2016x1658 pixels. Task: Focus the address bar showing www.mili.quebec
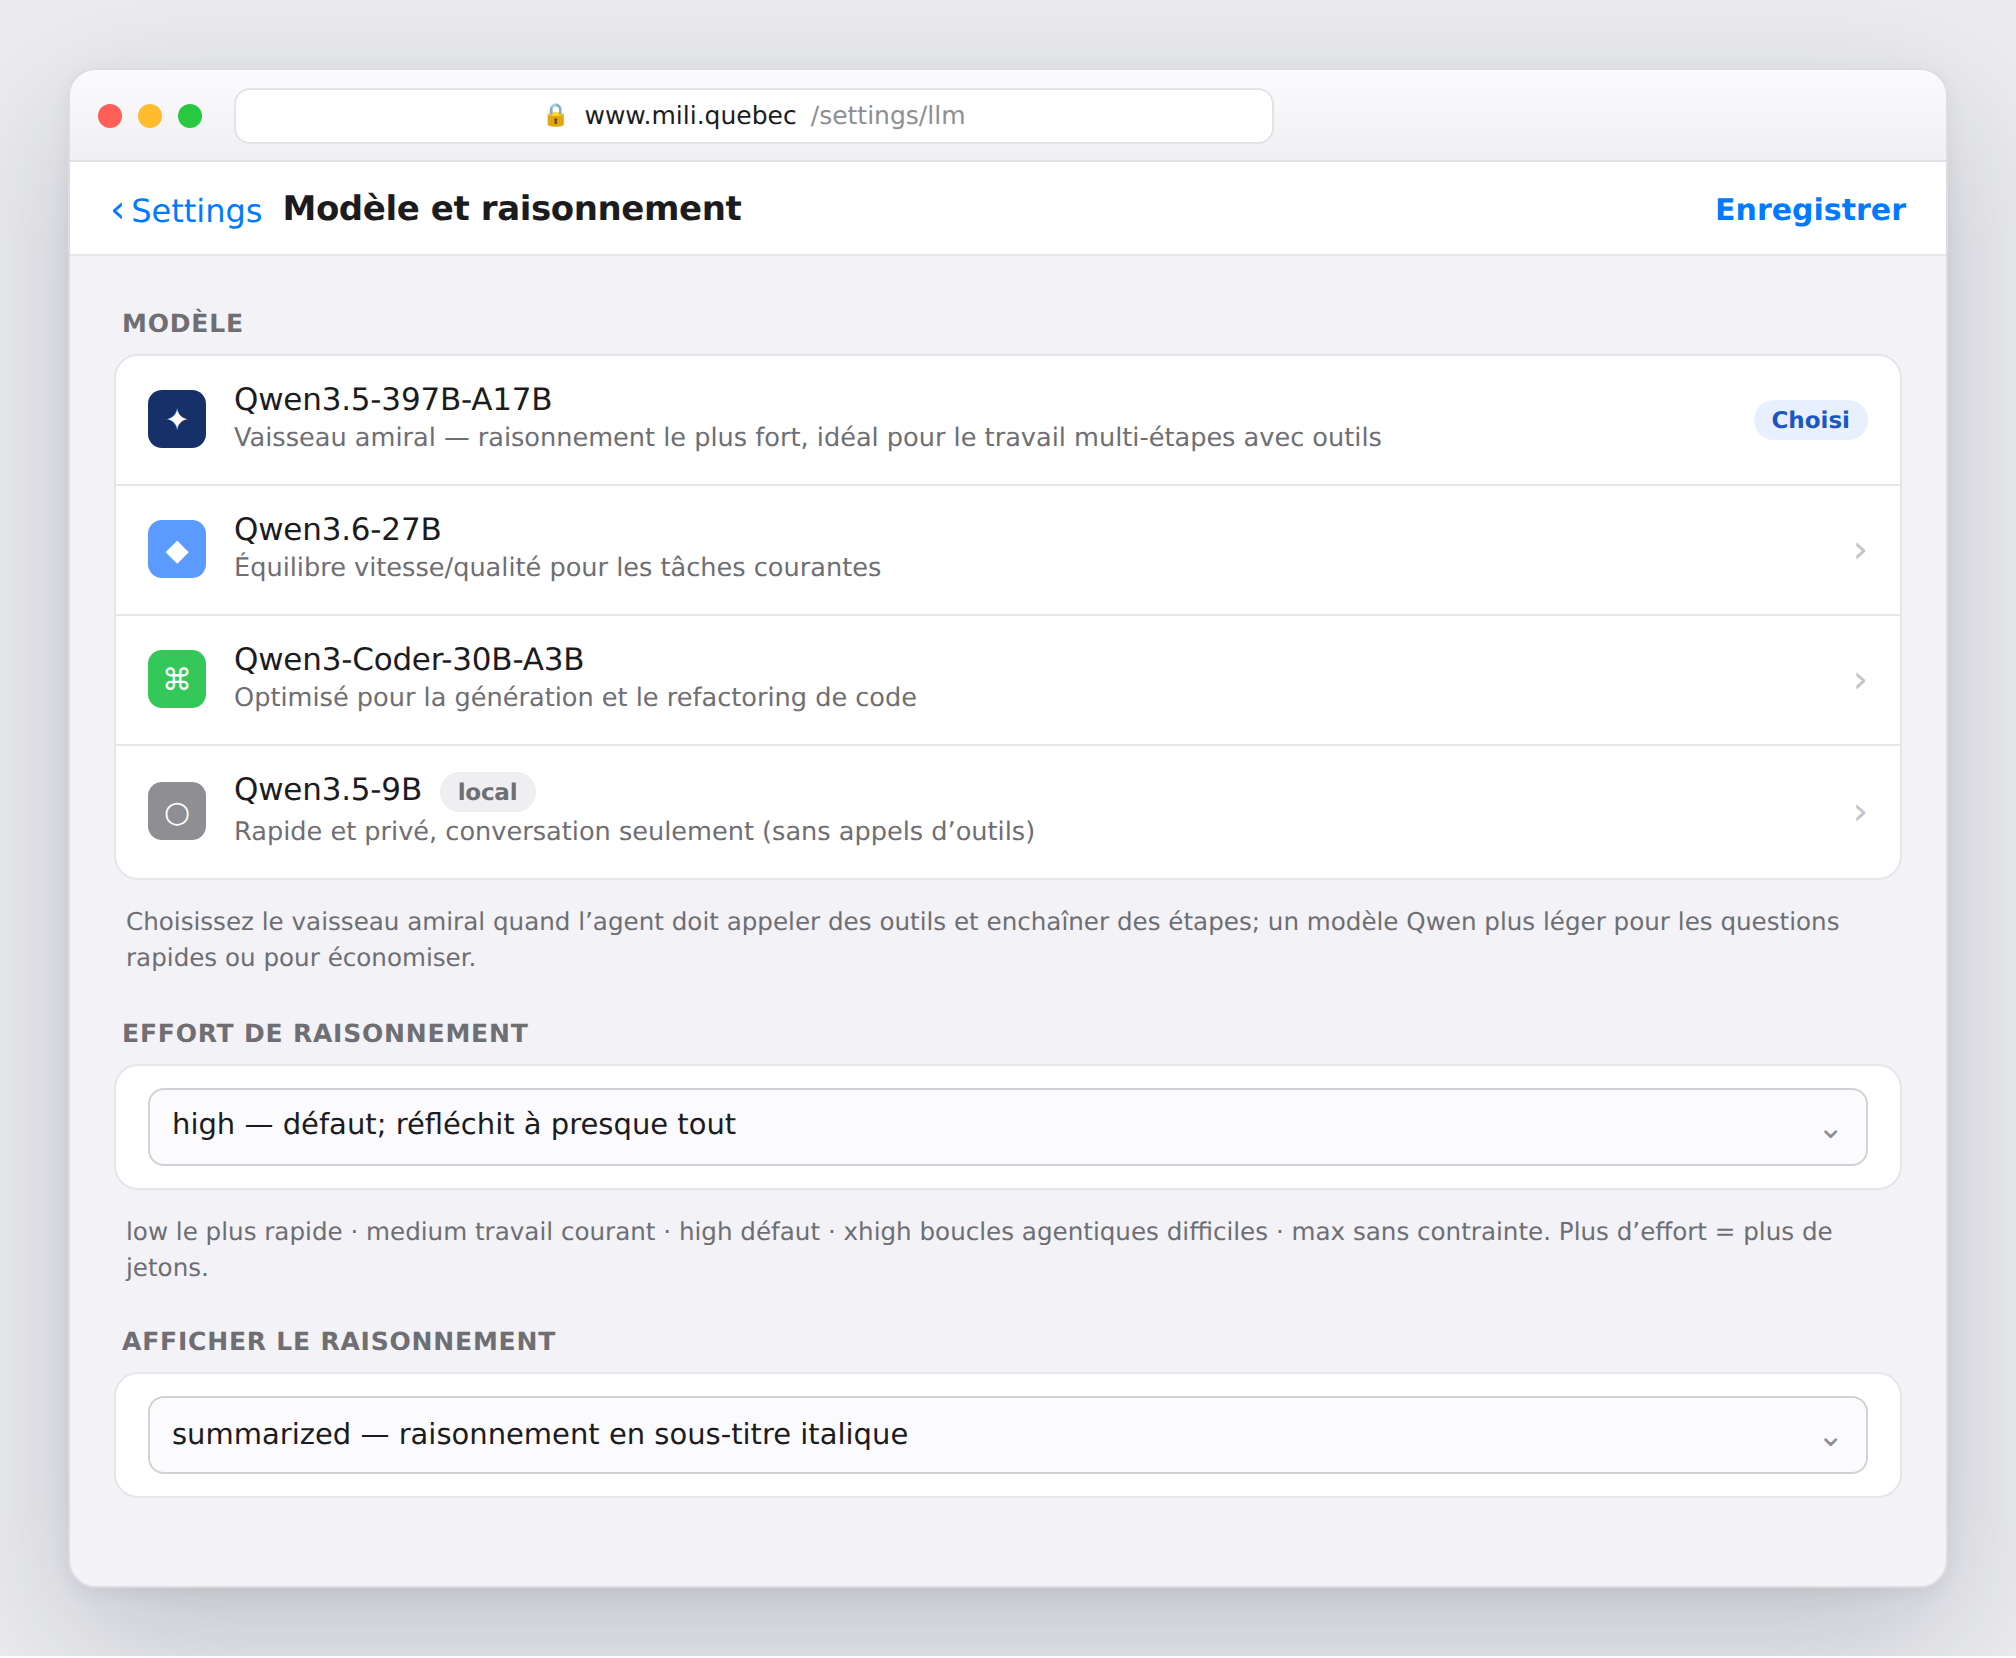point(754,116)
